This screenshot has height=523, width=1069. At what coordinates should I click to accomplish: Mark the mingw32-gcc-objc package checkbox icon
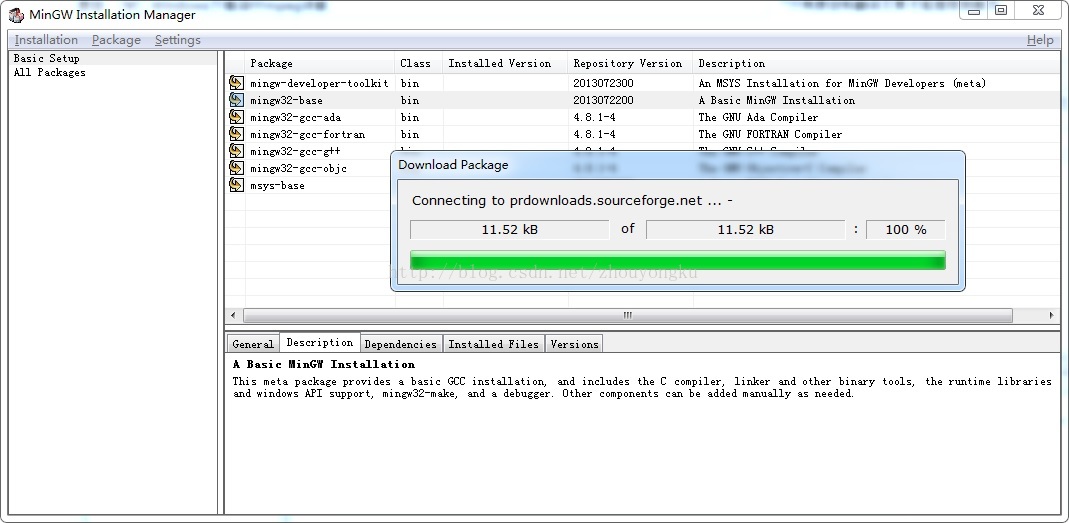point(236,168)
